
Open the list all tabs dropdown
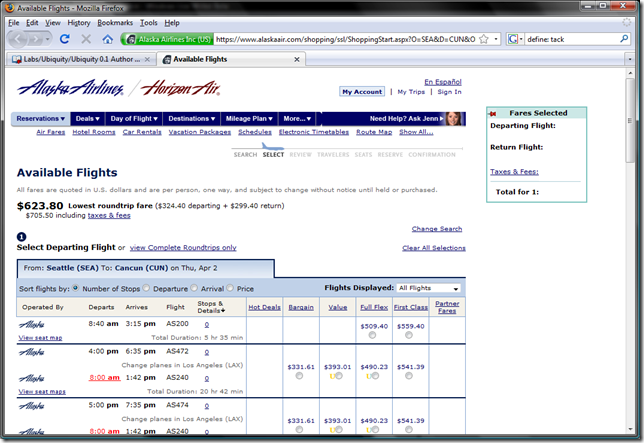pyautogui.click(x=630, y=60)
